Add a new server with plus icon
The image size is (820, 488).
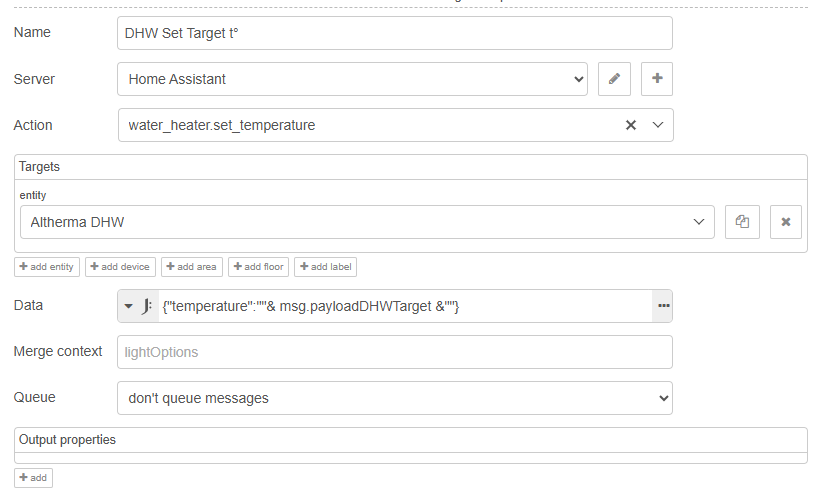click(657, 79)
